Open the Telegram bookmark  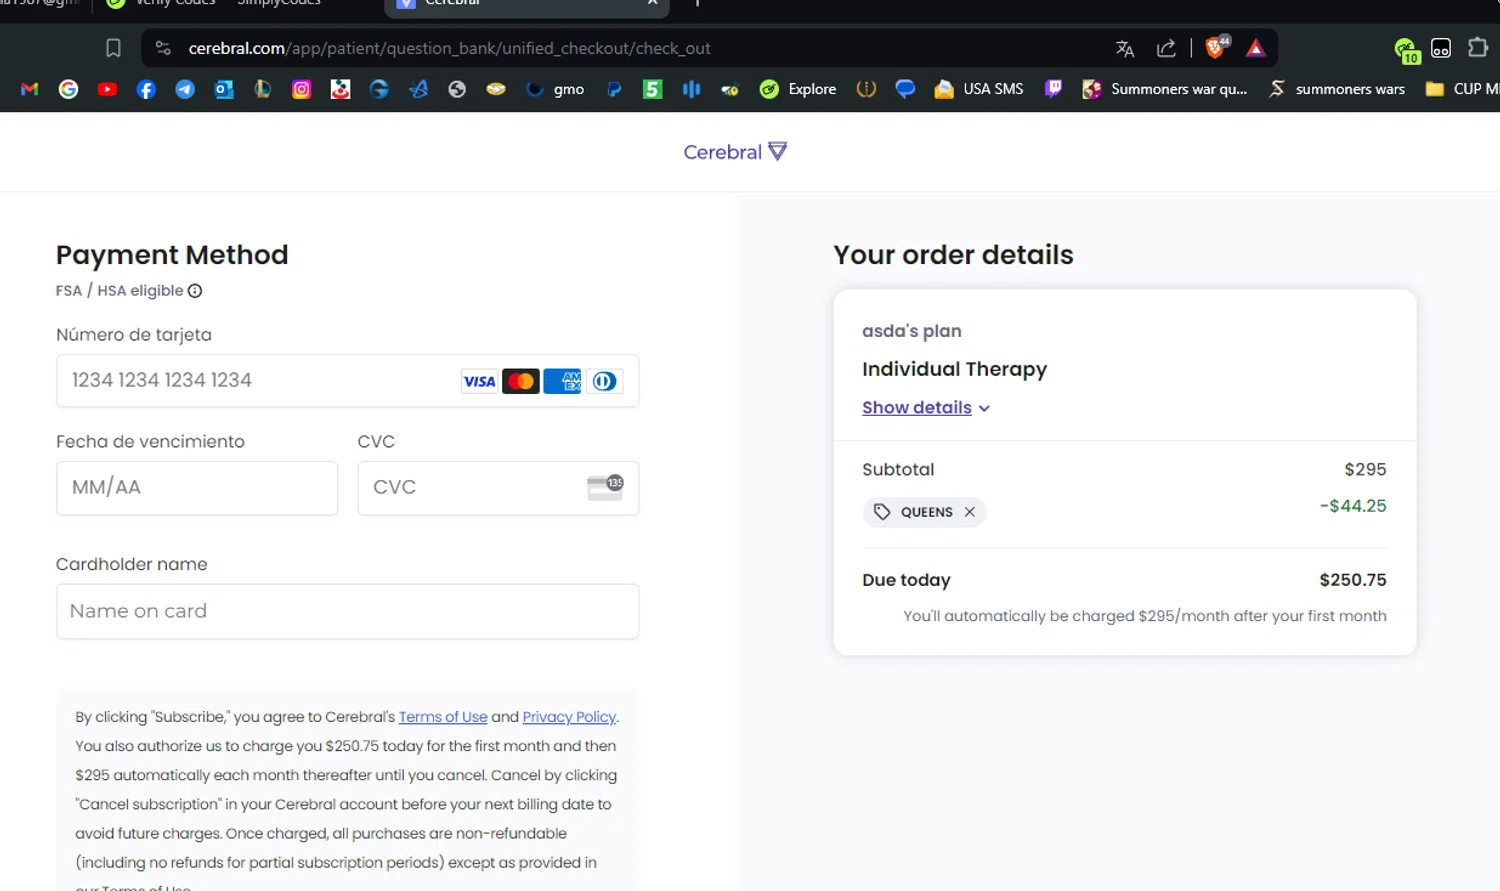[x=185, y=89]
